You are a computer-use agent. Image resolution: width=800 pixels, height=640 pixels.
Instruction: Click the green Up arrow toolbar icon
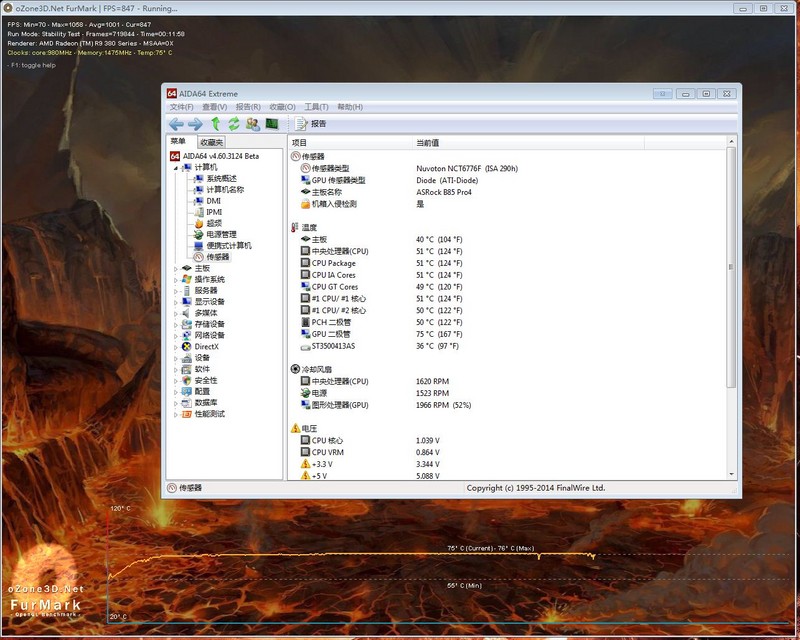215,124
